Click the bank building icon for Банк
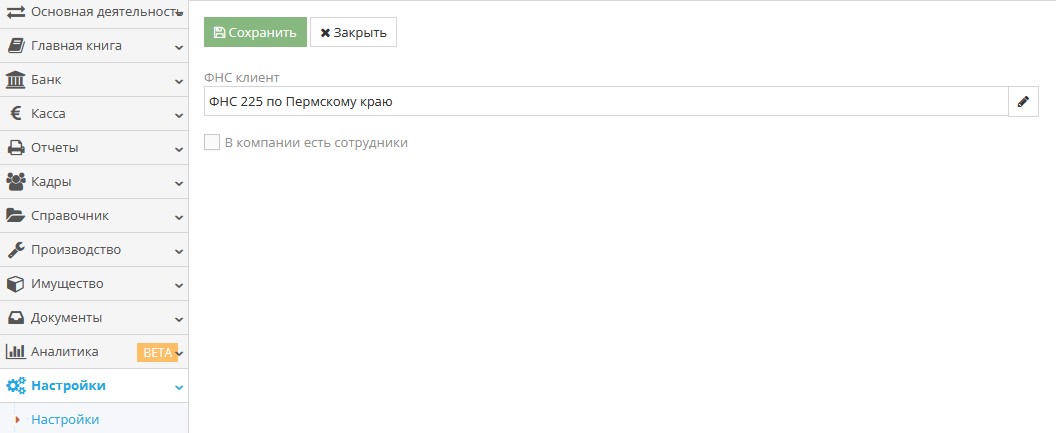 [x=15, y=79]
